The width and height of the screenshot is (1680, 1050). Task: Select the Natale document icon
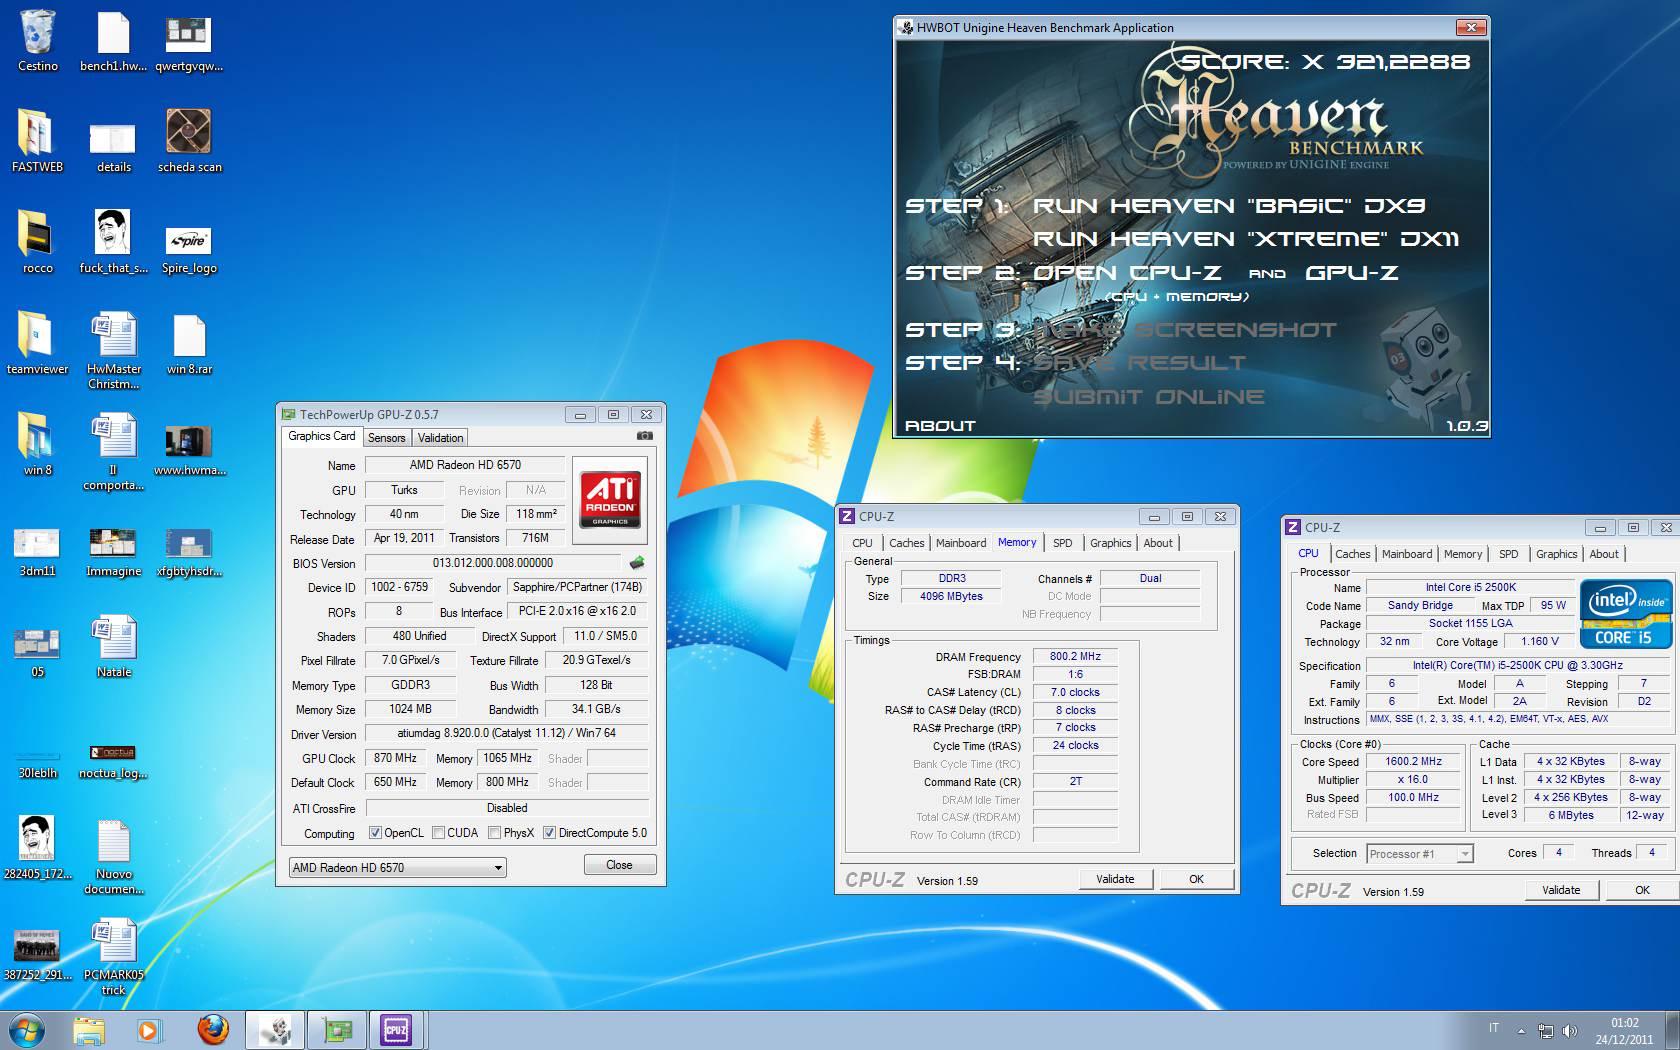pos(113,647)
